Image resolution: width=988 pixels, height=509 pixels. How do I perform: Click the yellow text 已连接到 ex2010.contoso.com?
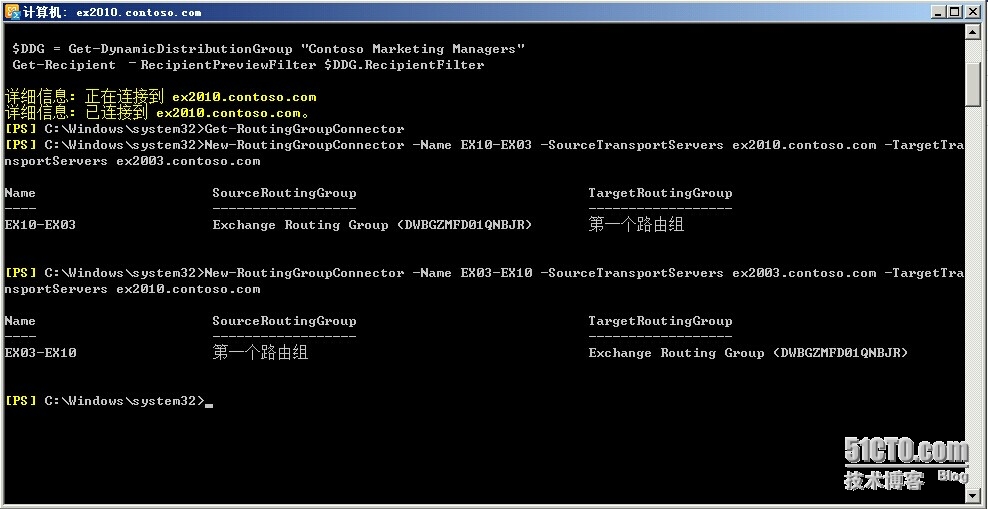(x=197, y=113)
